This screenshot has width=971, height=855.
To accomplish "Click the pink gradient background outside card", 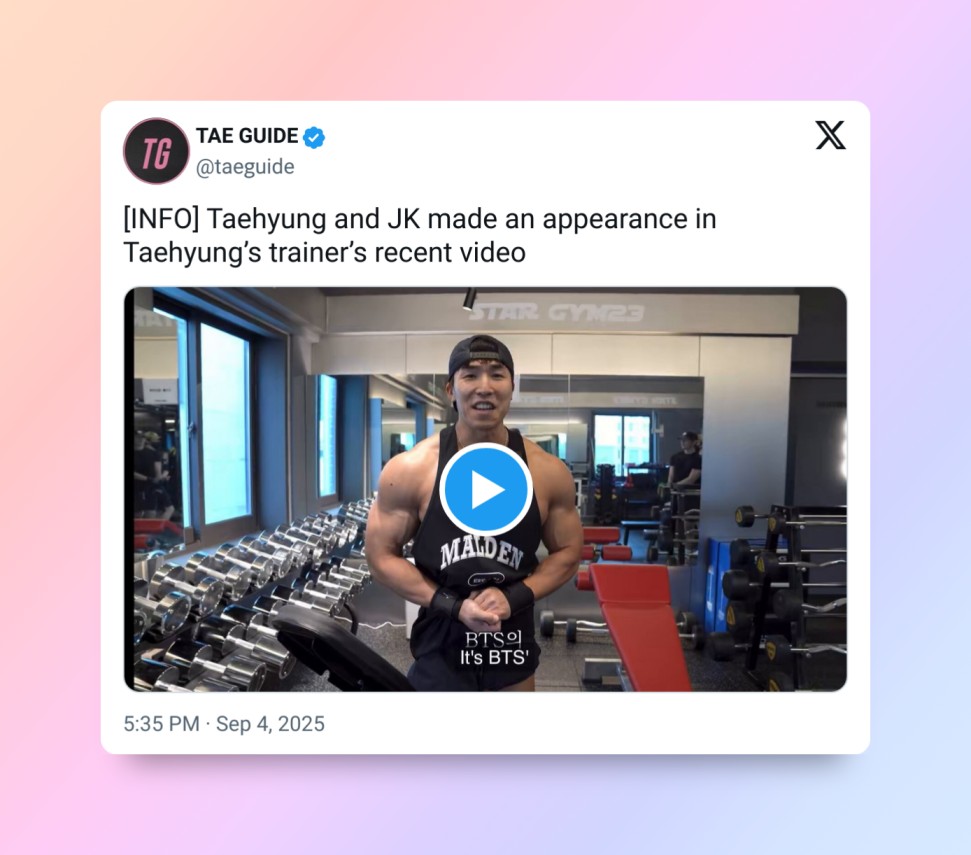I will point(50,433).
